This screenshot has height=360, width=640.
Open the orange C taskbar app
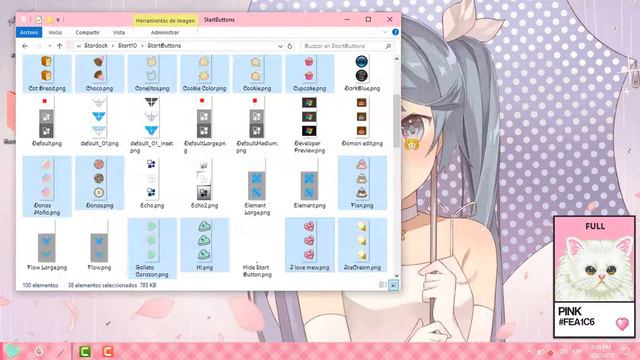pos(107,351)
